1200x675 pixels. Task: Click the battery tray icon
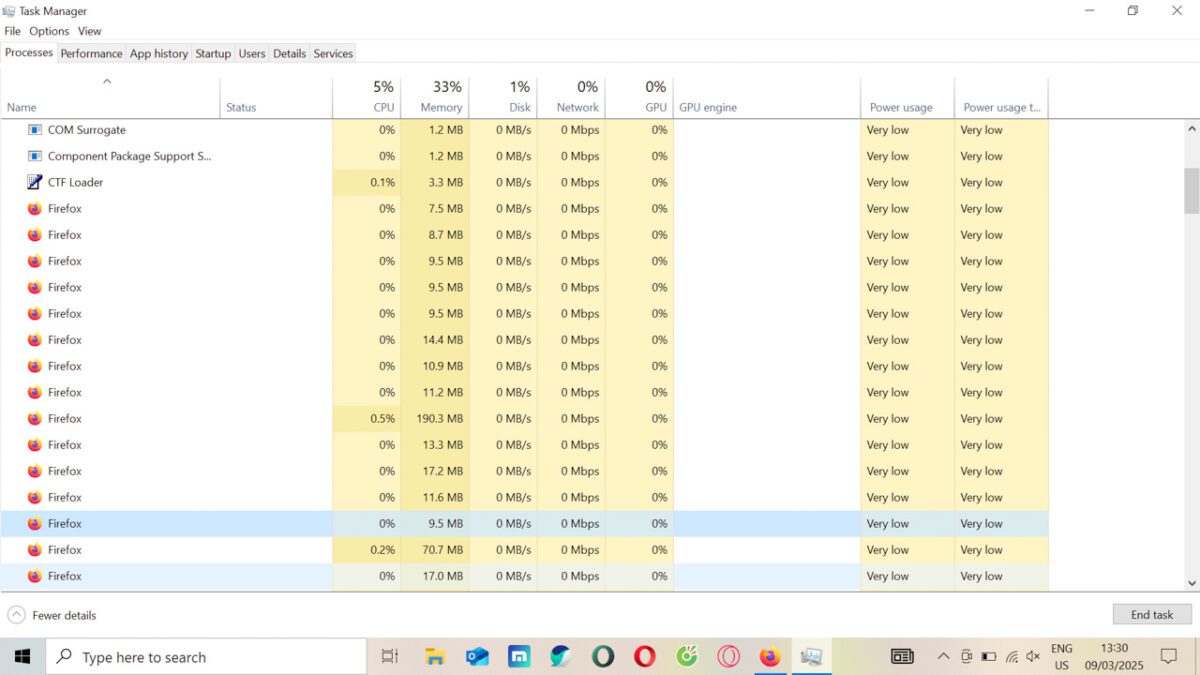coord(989,657)
